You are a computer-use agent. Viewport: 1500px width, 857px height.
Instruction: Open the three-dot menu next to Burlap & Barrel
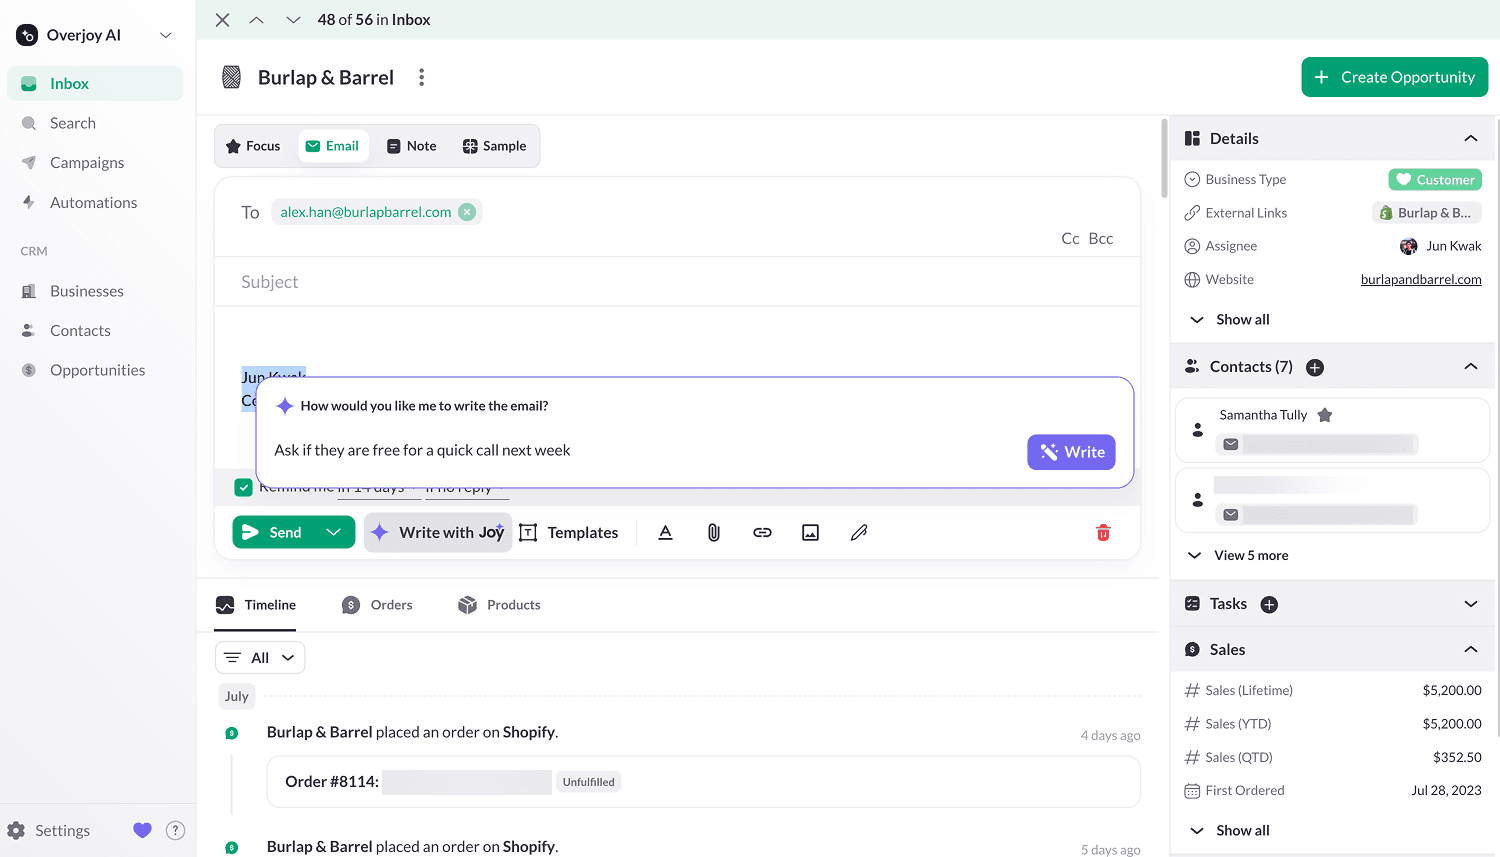pyautogui.click(x=422, y=78)
